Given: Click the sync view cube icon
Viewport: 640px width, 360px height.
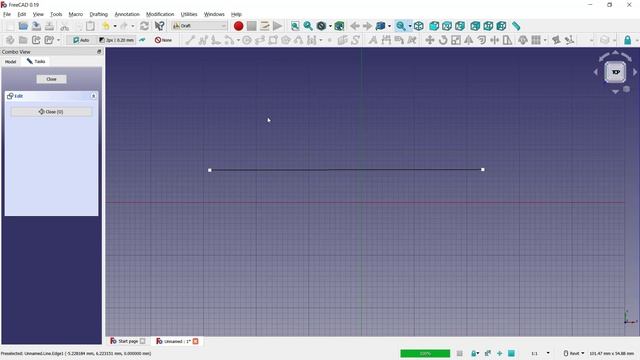Looking at the screenshot, I should point(380,26).
